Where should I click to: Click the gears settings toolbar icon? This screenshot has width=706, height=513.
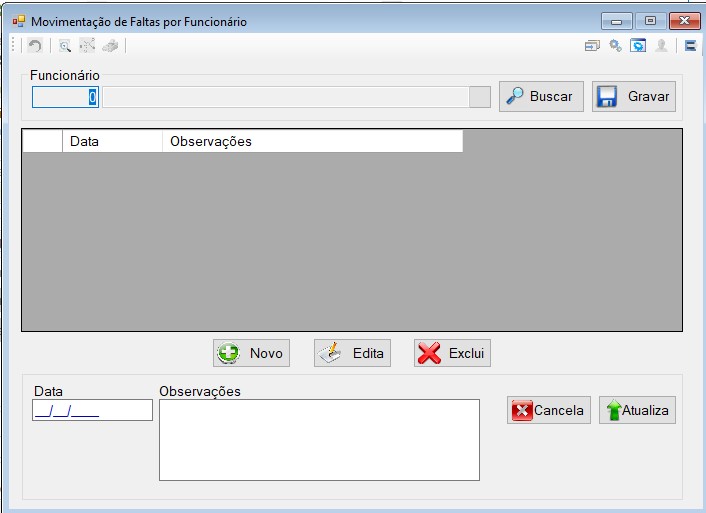pyautogui.click(x=615, y=45)
